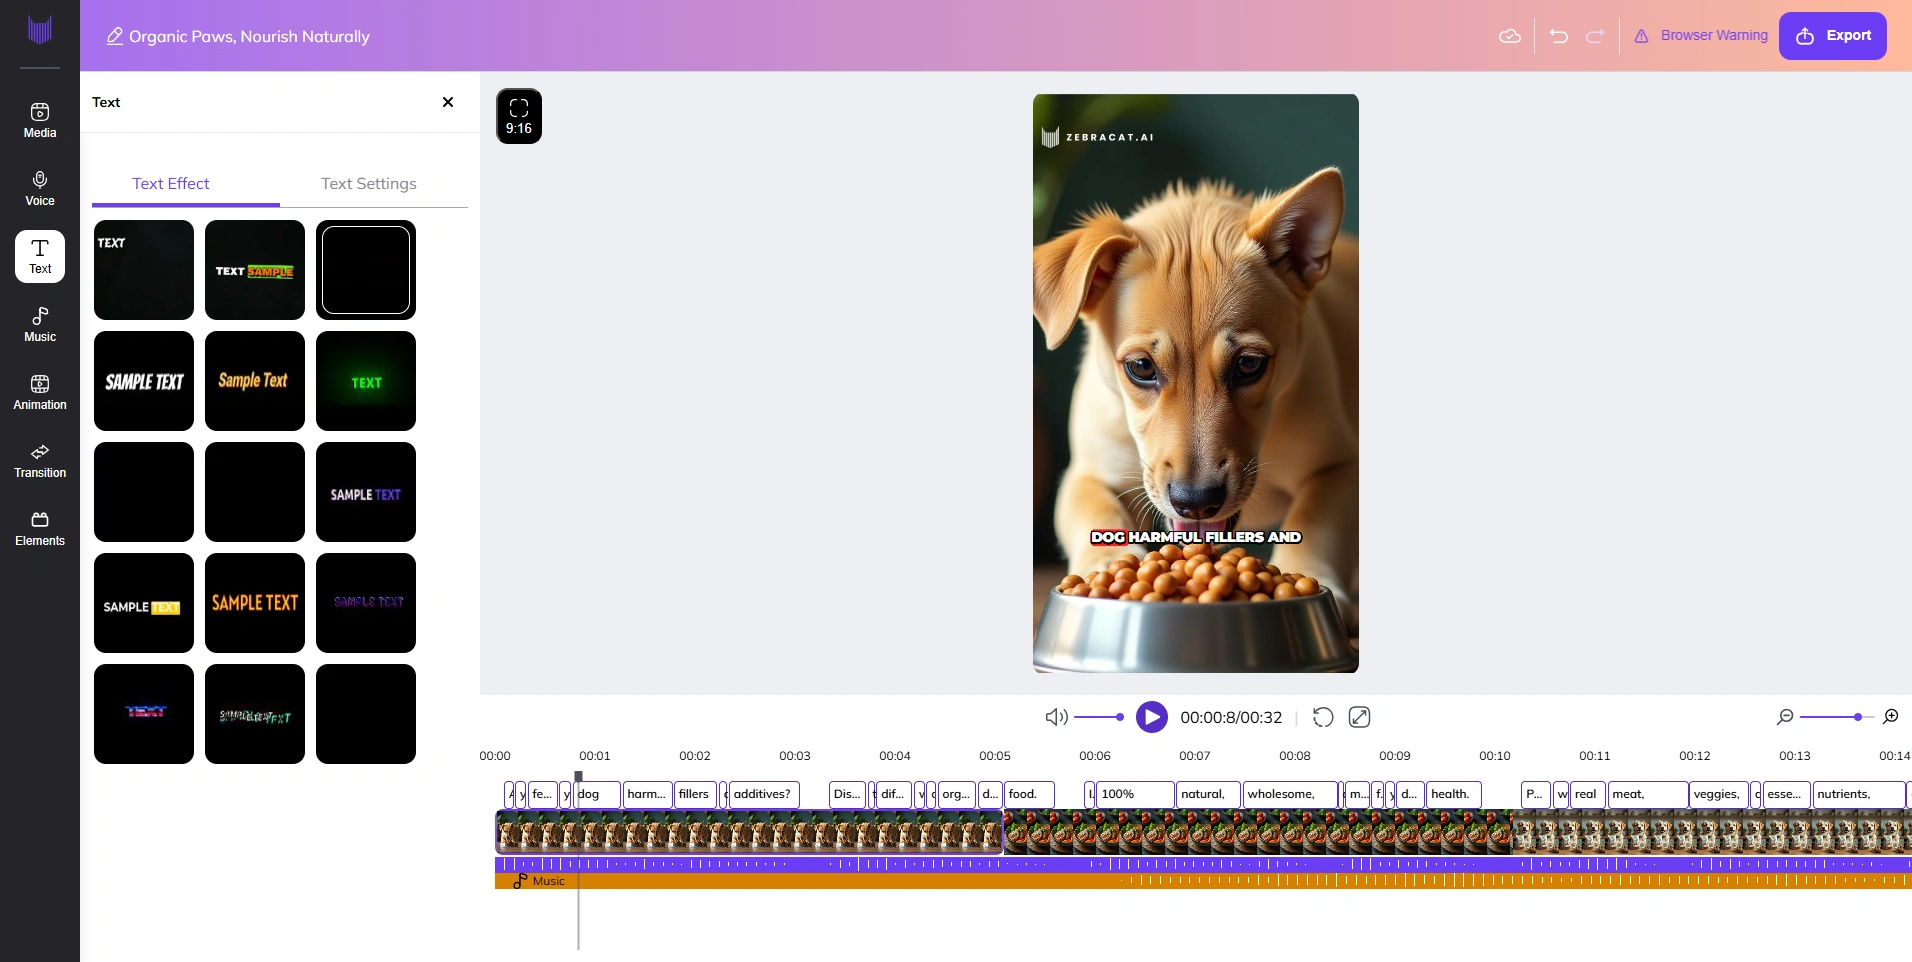Screen dimensions: 1912x962
Task: Select the first dog video clip
Action: coord(749,832)
